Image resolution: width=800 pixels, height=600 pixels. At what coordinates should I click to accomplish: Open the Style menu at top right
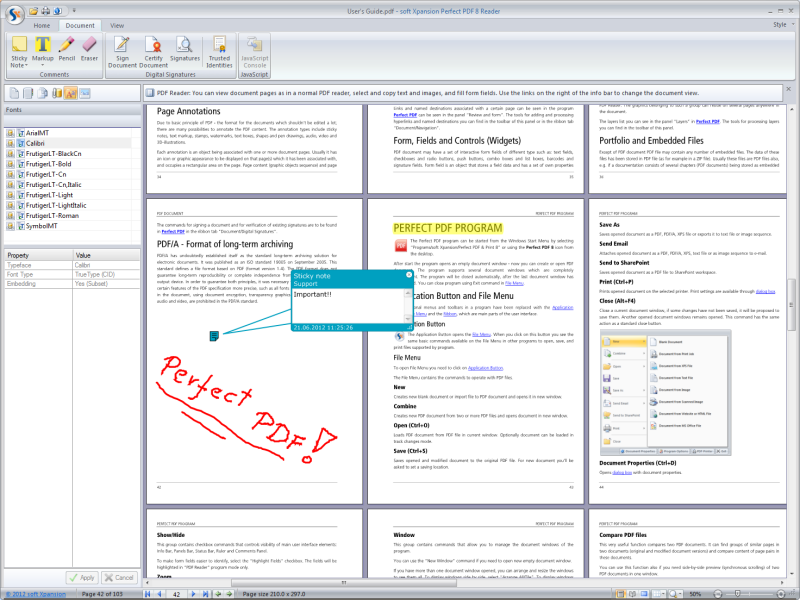coord(783,24)
